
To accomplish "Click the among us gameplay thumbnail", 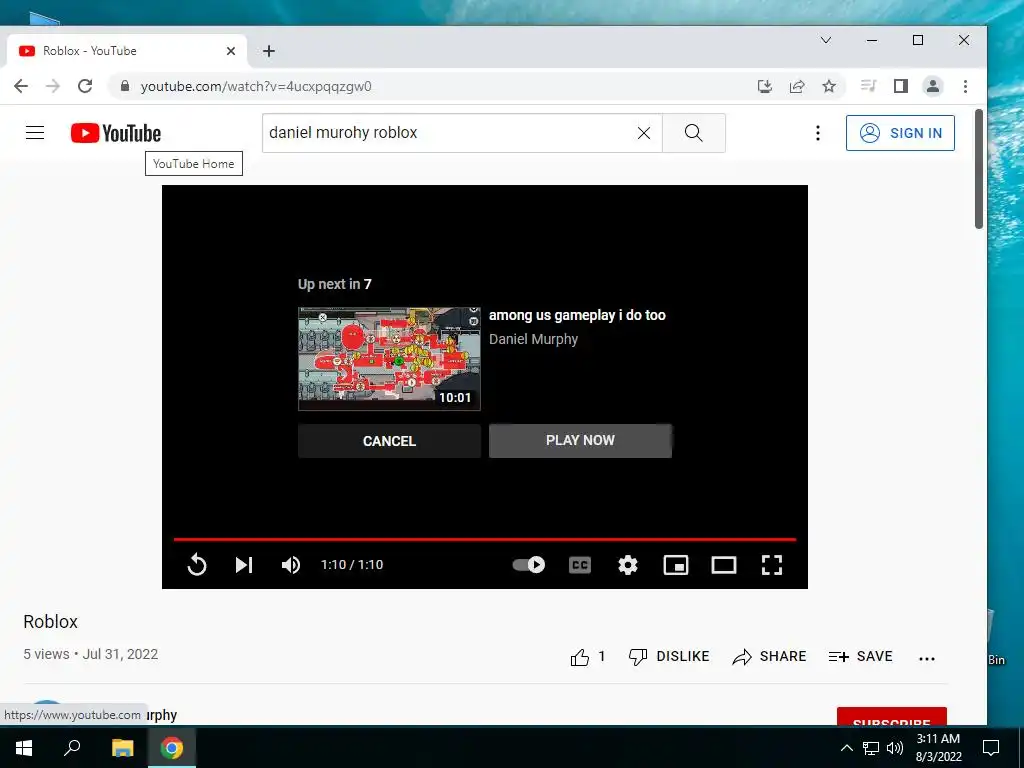I will (x=389, y=359).
